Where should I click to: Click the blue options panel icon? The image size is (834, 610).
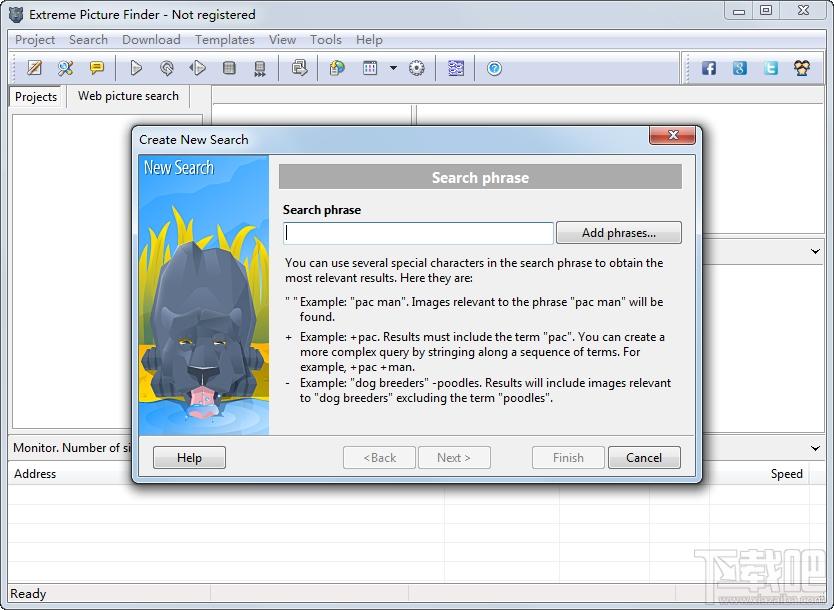click(456, 68)
